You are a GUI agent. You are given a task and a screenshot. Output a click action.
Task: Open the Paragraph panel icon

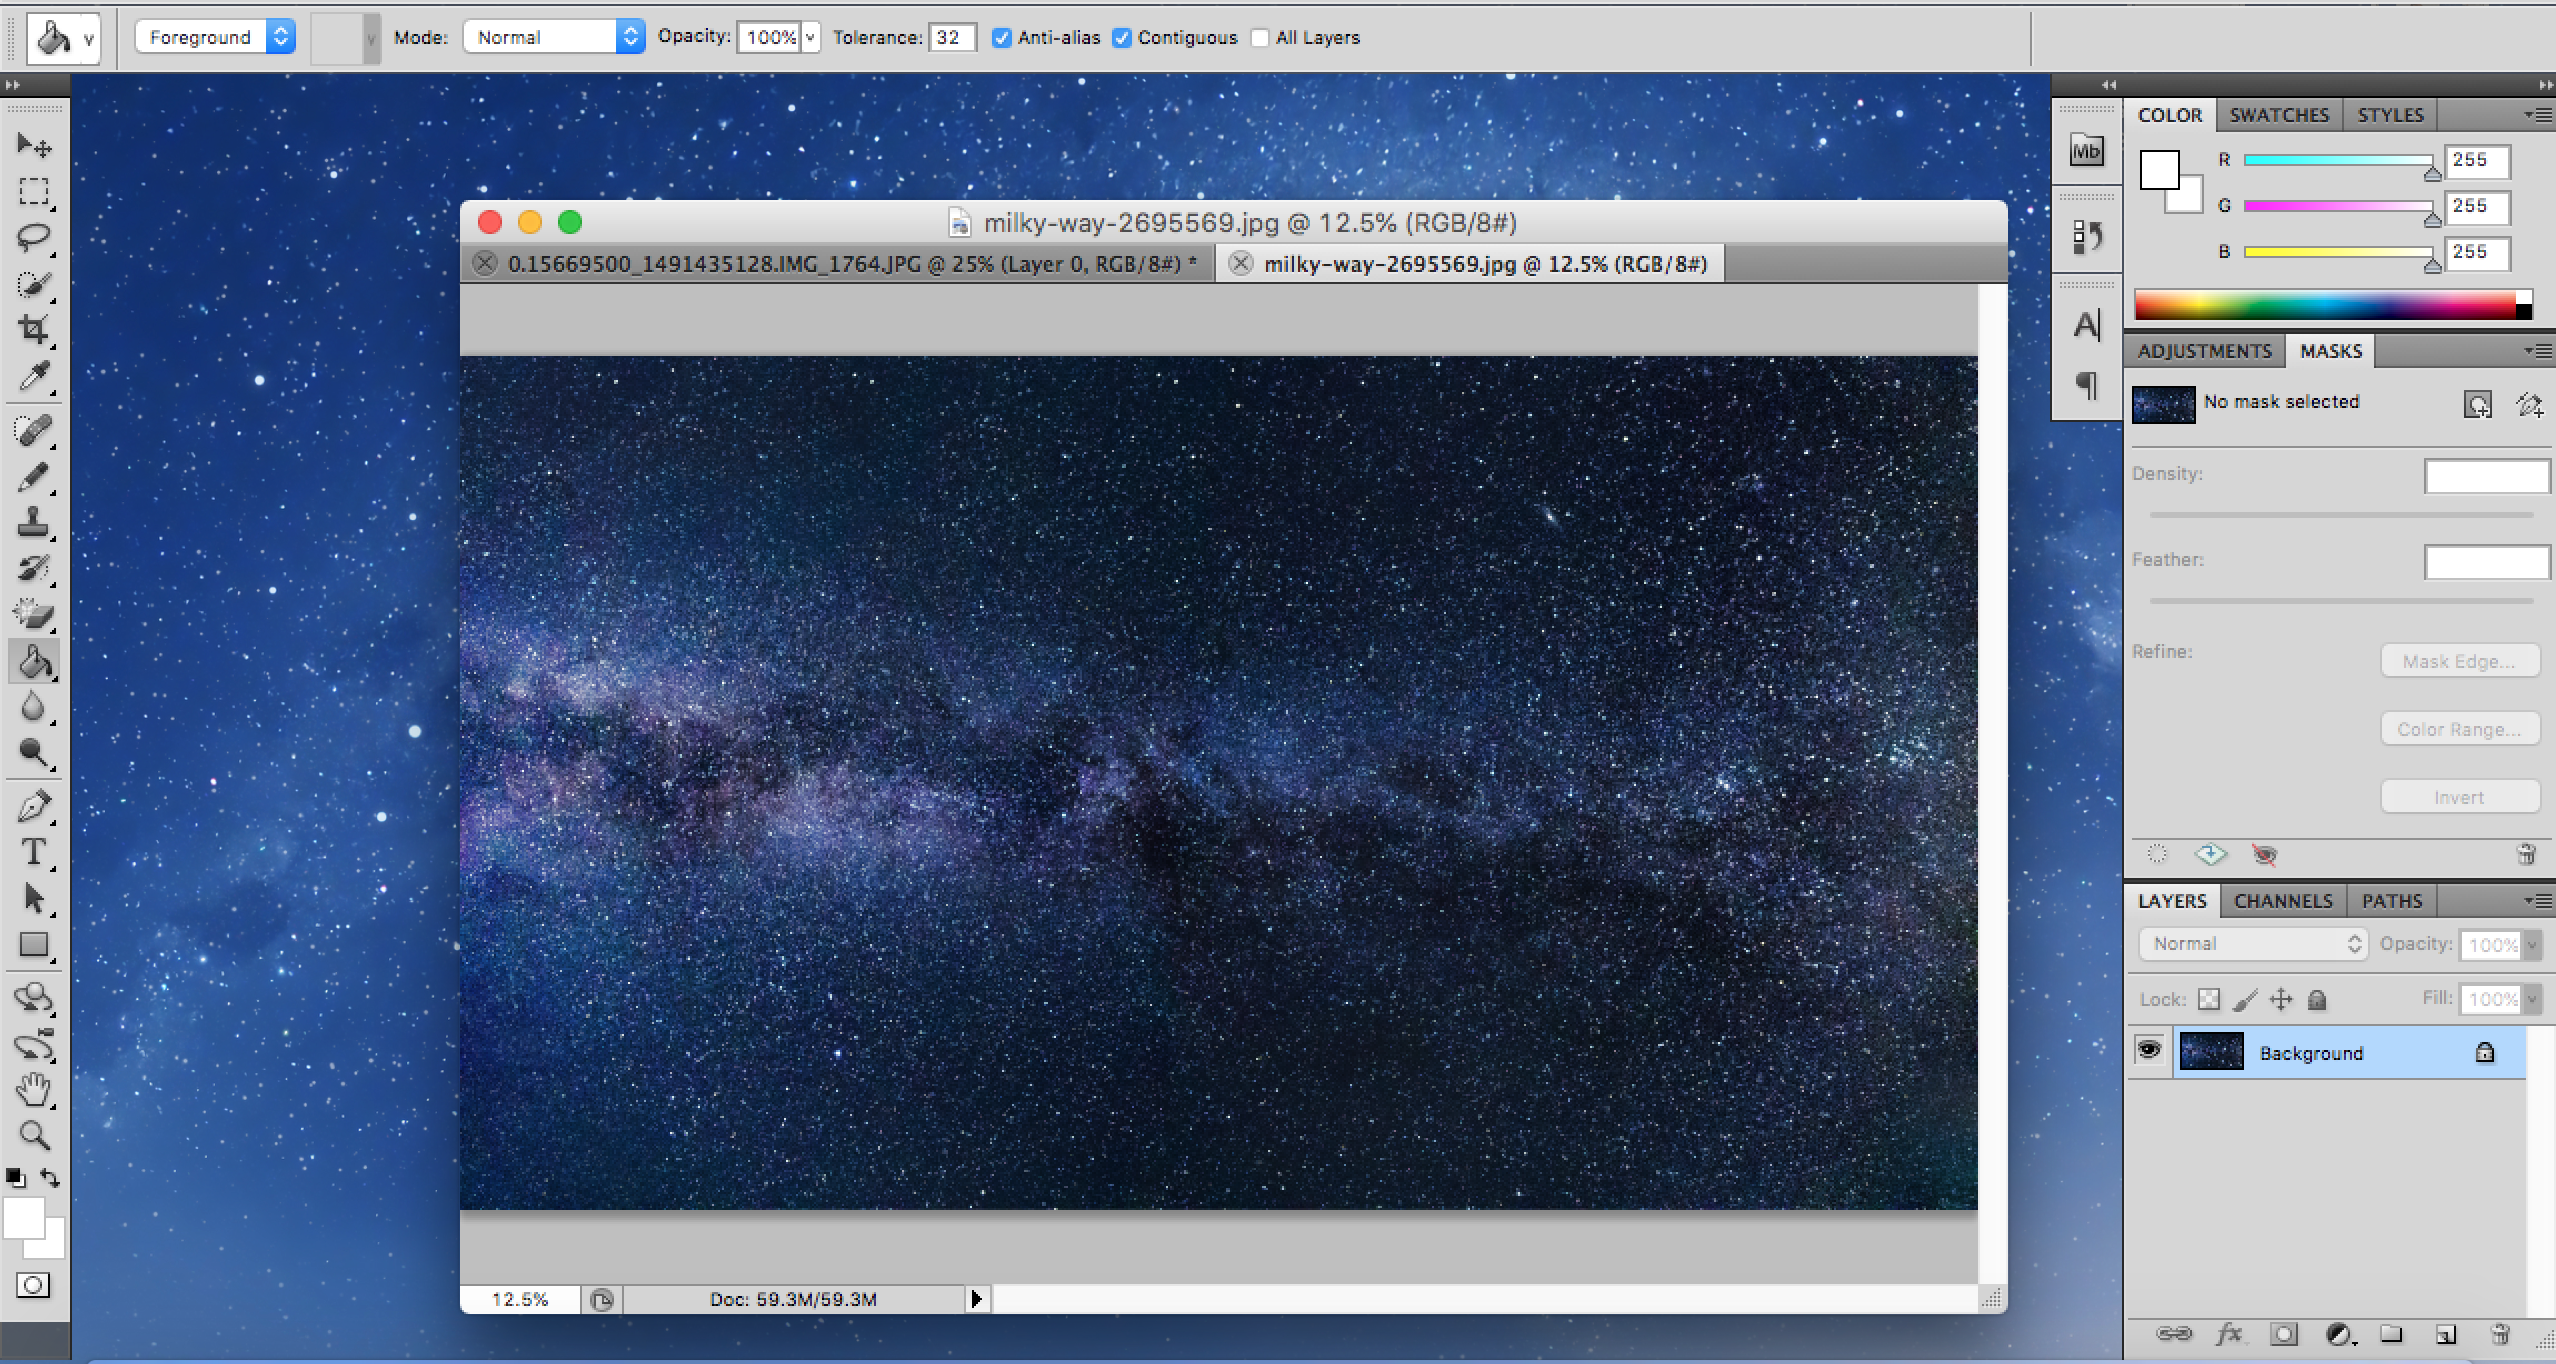2086,384
